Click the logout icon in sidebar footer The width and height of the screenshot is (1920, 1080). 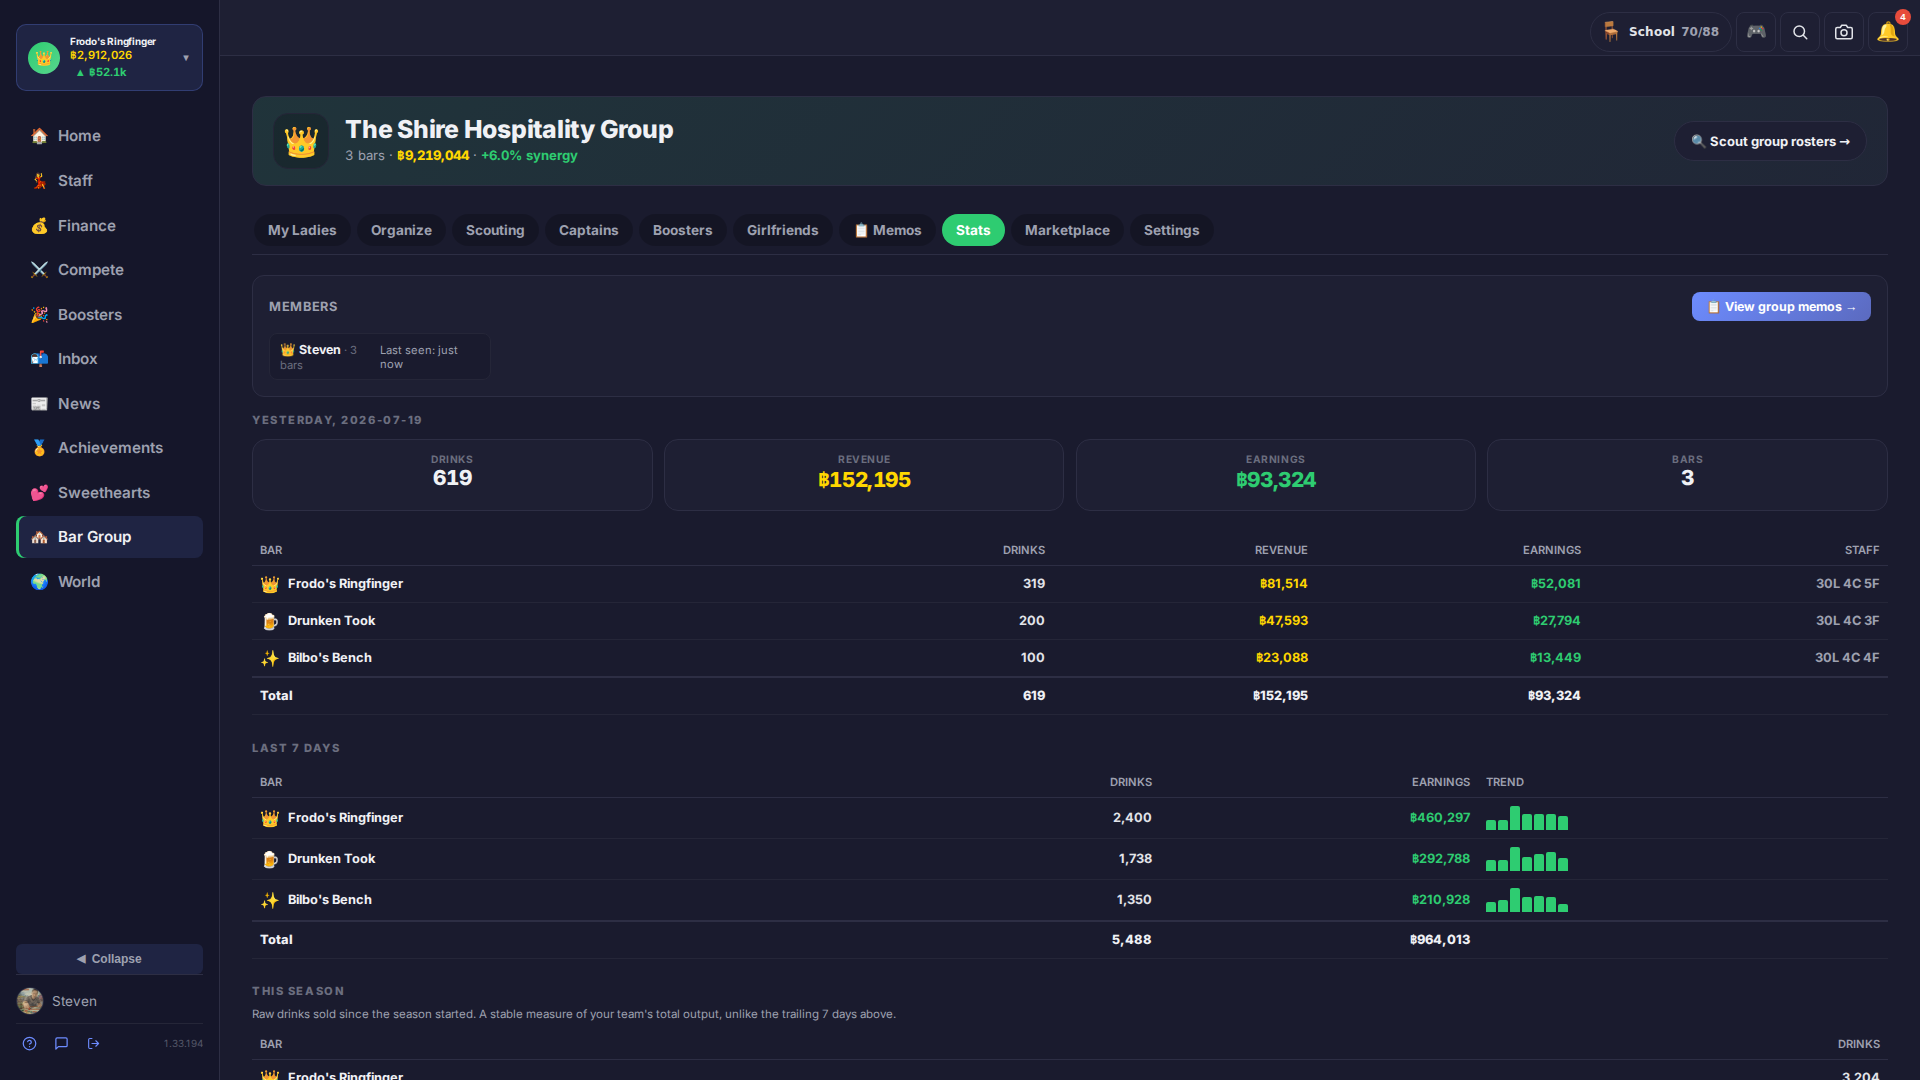(93, 1043)
